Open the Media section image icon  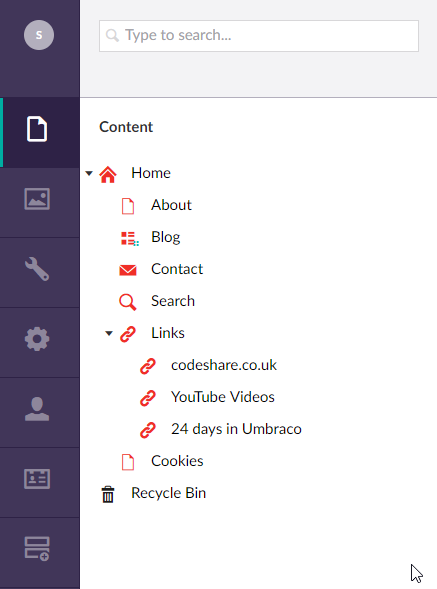[37, 199]
